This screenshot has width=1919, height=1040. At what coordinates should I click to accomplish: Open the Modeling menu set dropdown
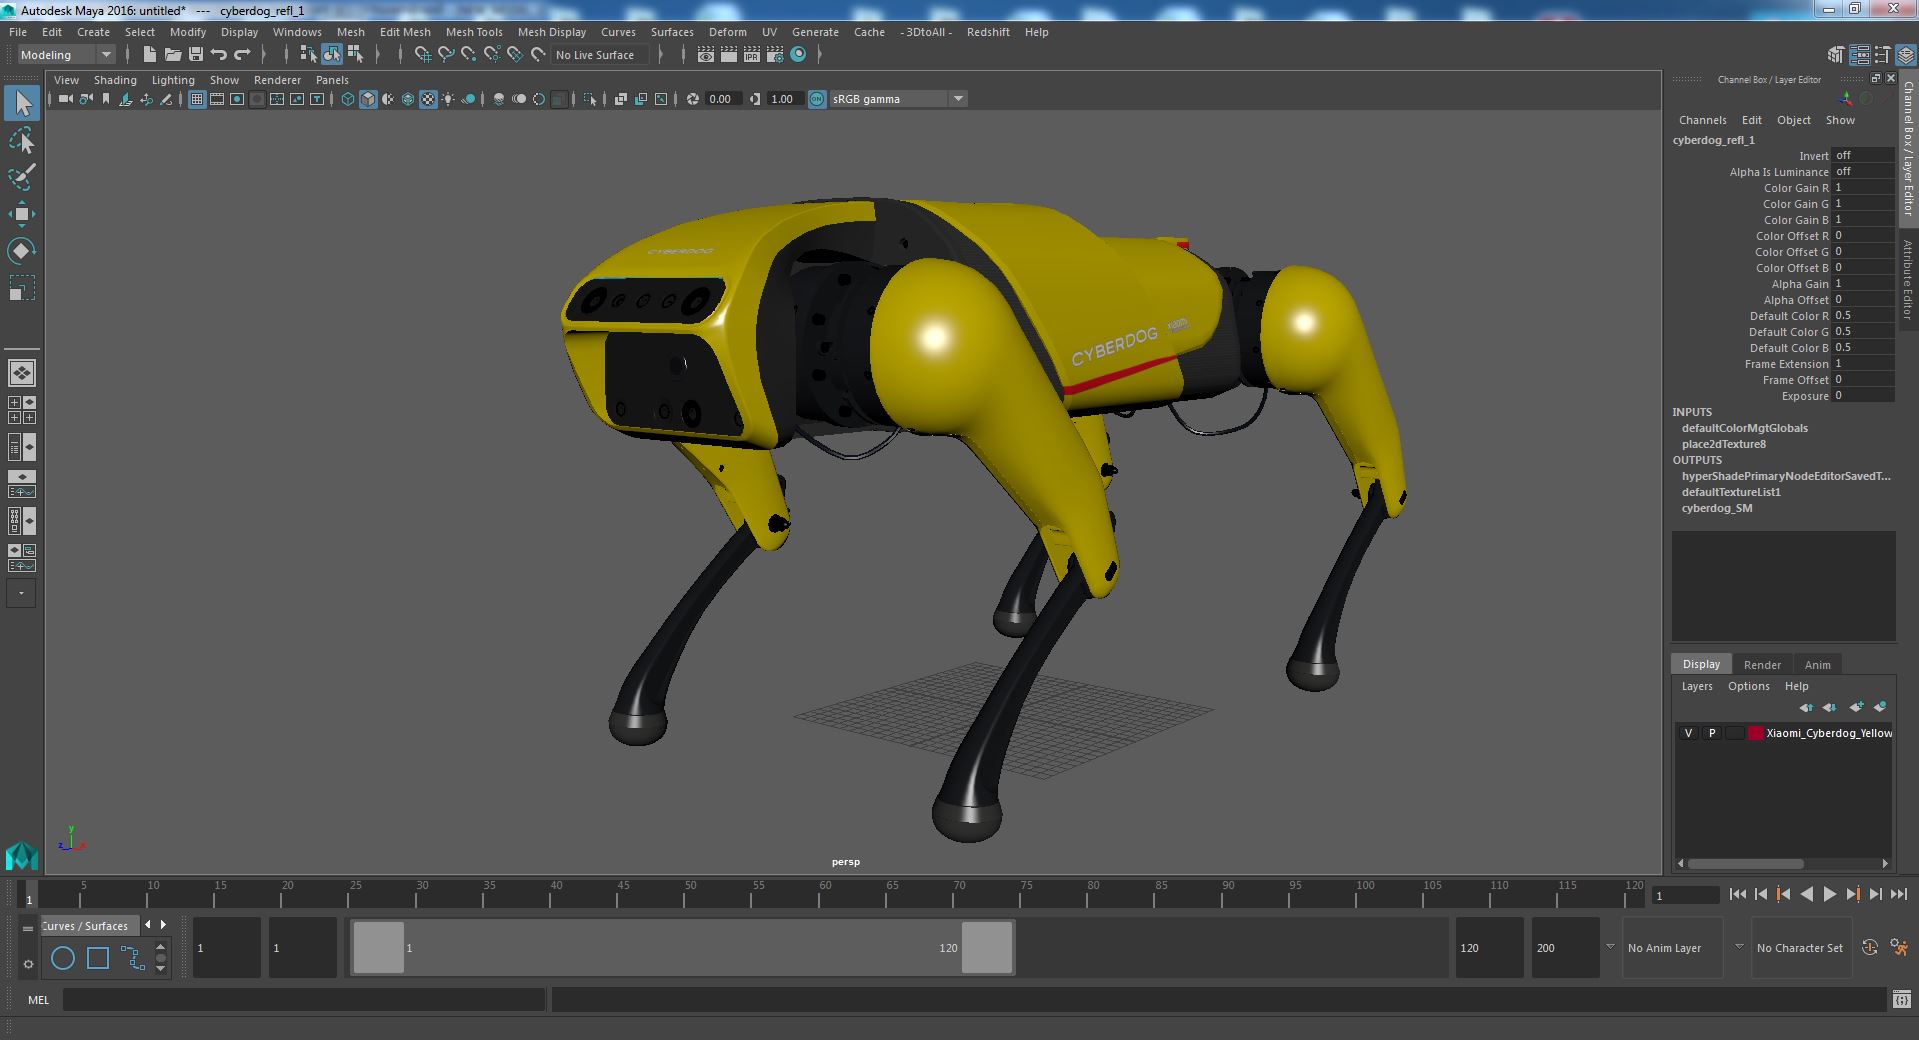[66, 55]
